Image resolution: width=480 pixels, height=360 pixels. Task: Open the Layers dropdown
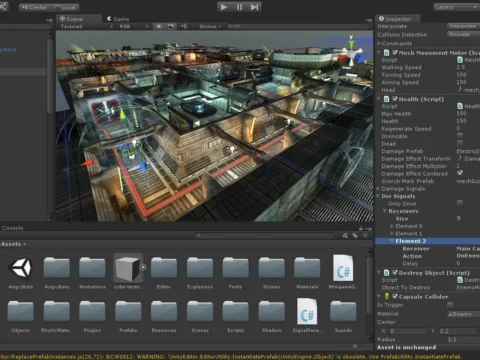click(456, 7)
